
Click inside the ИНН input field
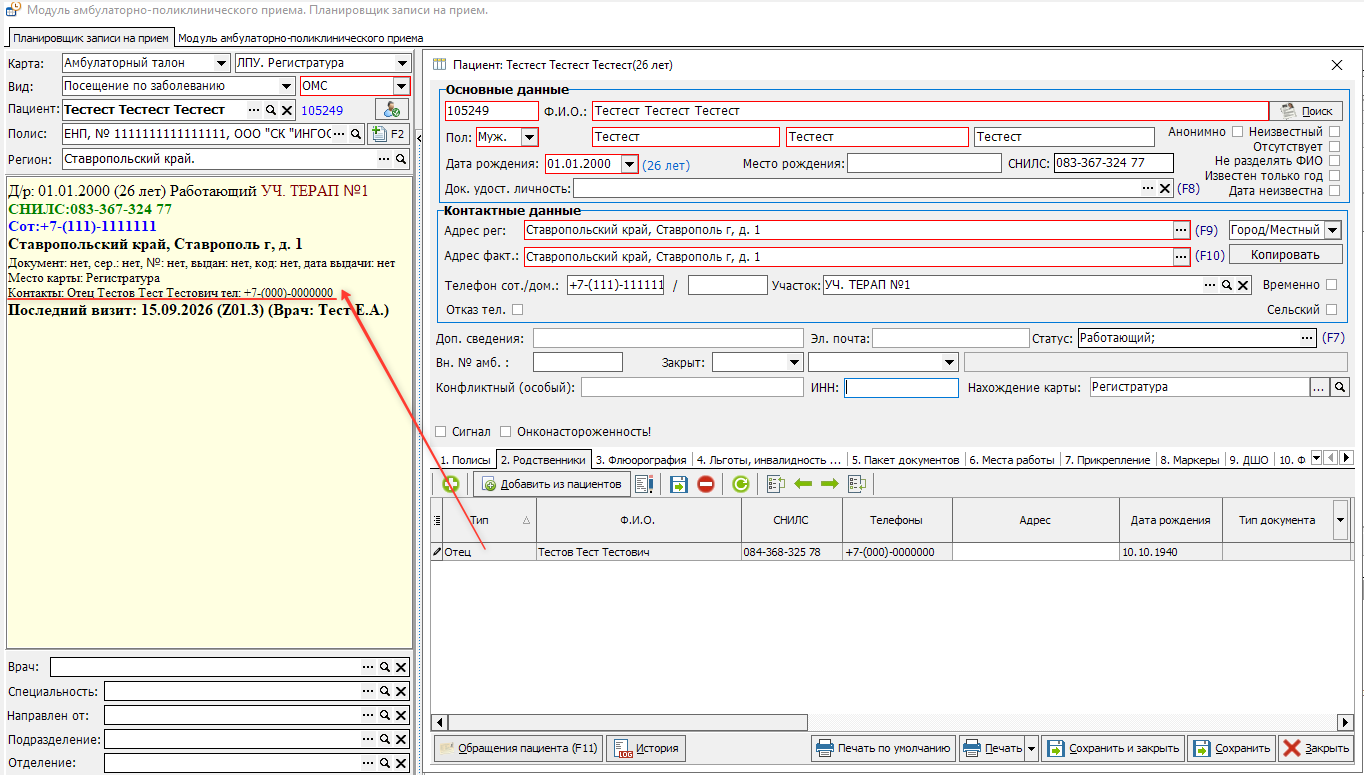901,387
